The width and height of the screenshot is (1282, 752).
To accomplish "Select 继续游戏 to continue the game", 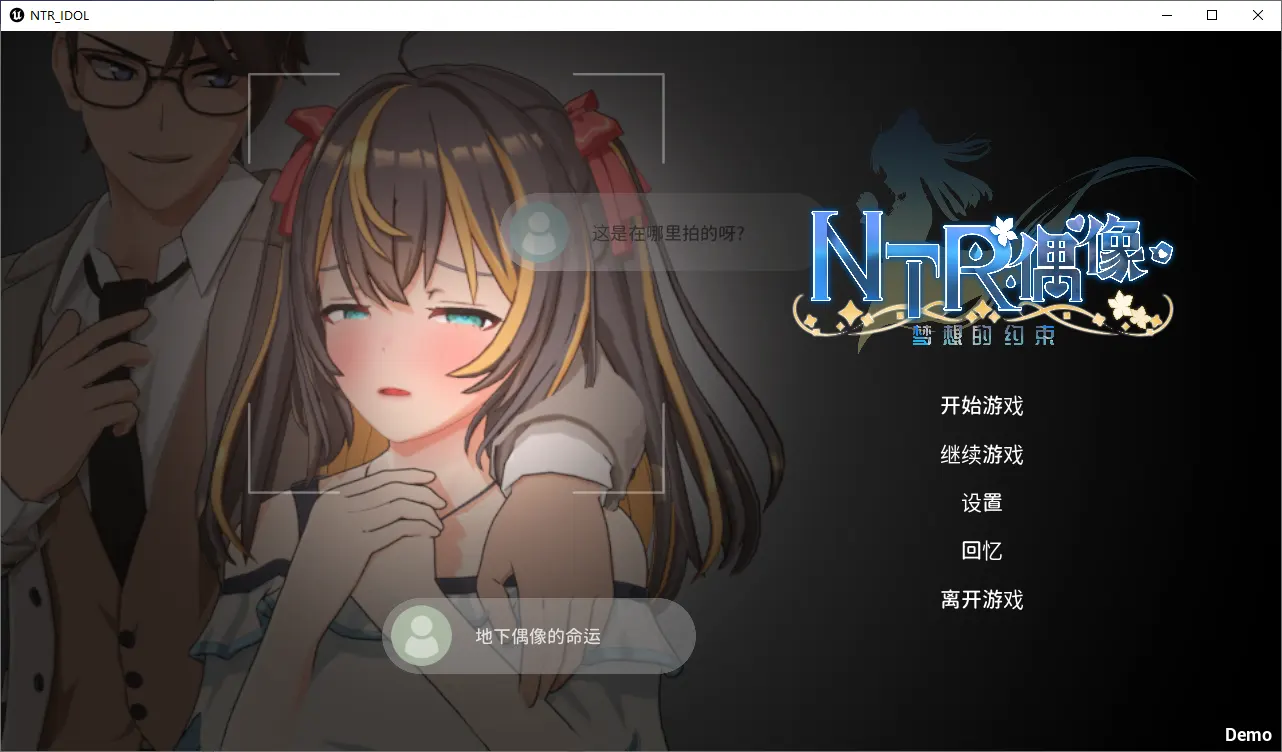I will tap(980, 454).
